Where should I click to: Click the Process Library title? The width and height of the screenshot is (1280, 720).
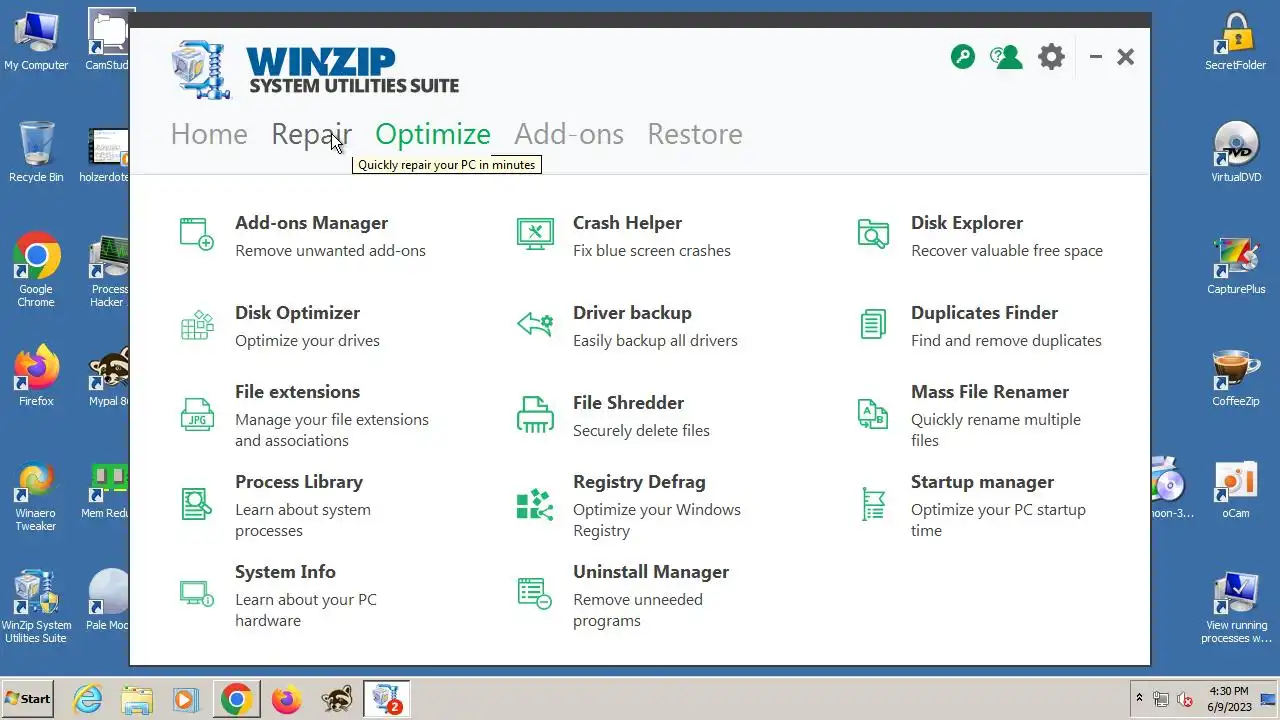pos(299,482)
